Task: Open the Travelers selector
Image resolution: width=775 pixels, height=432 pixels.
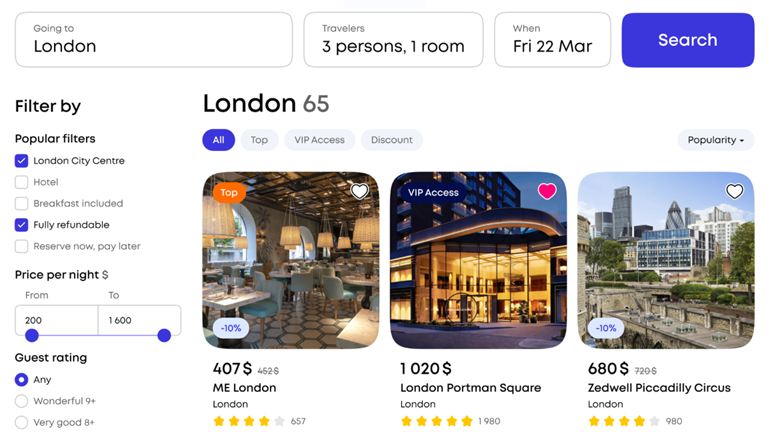Action: 393,40
